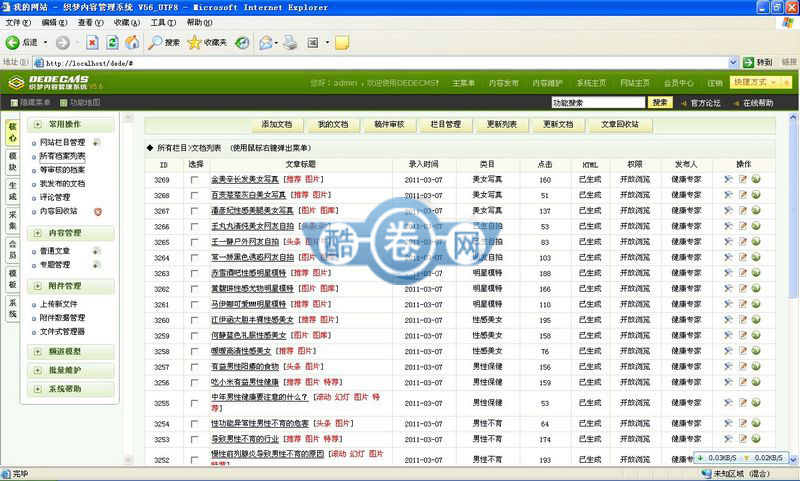The height and width of the screenshot is (481, 800).
Task: Click the green preview icon in row 3257
Action: coord(756,366)
